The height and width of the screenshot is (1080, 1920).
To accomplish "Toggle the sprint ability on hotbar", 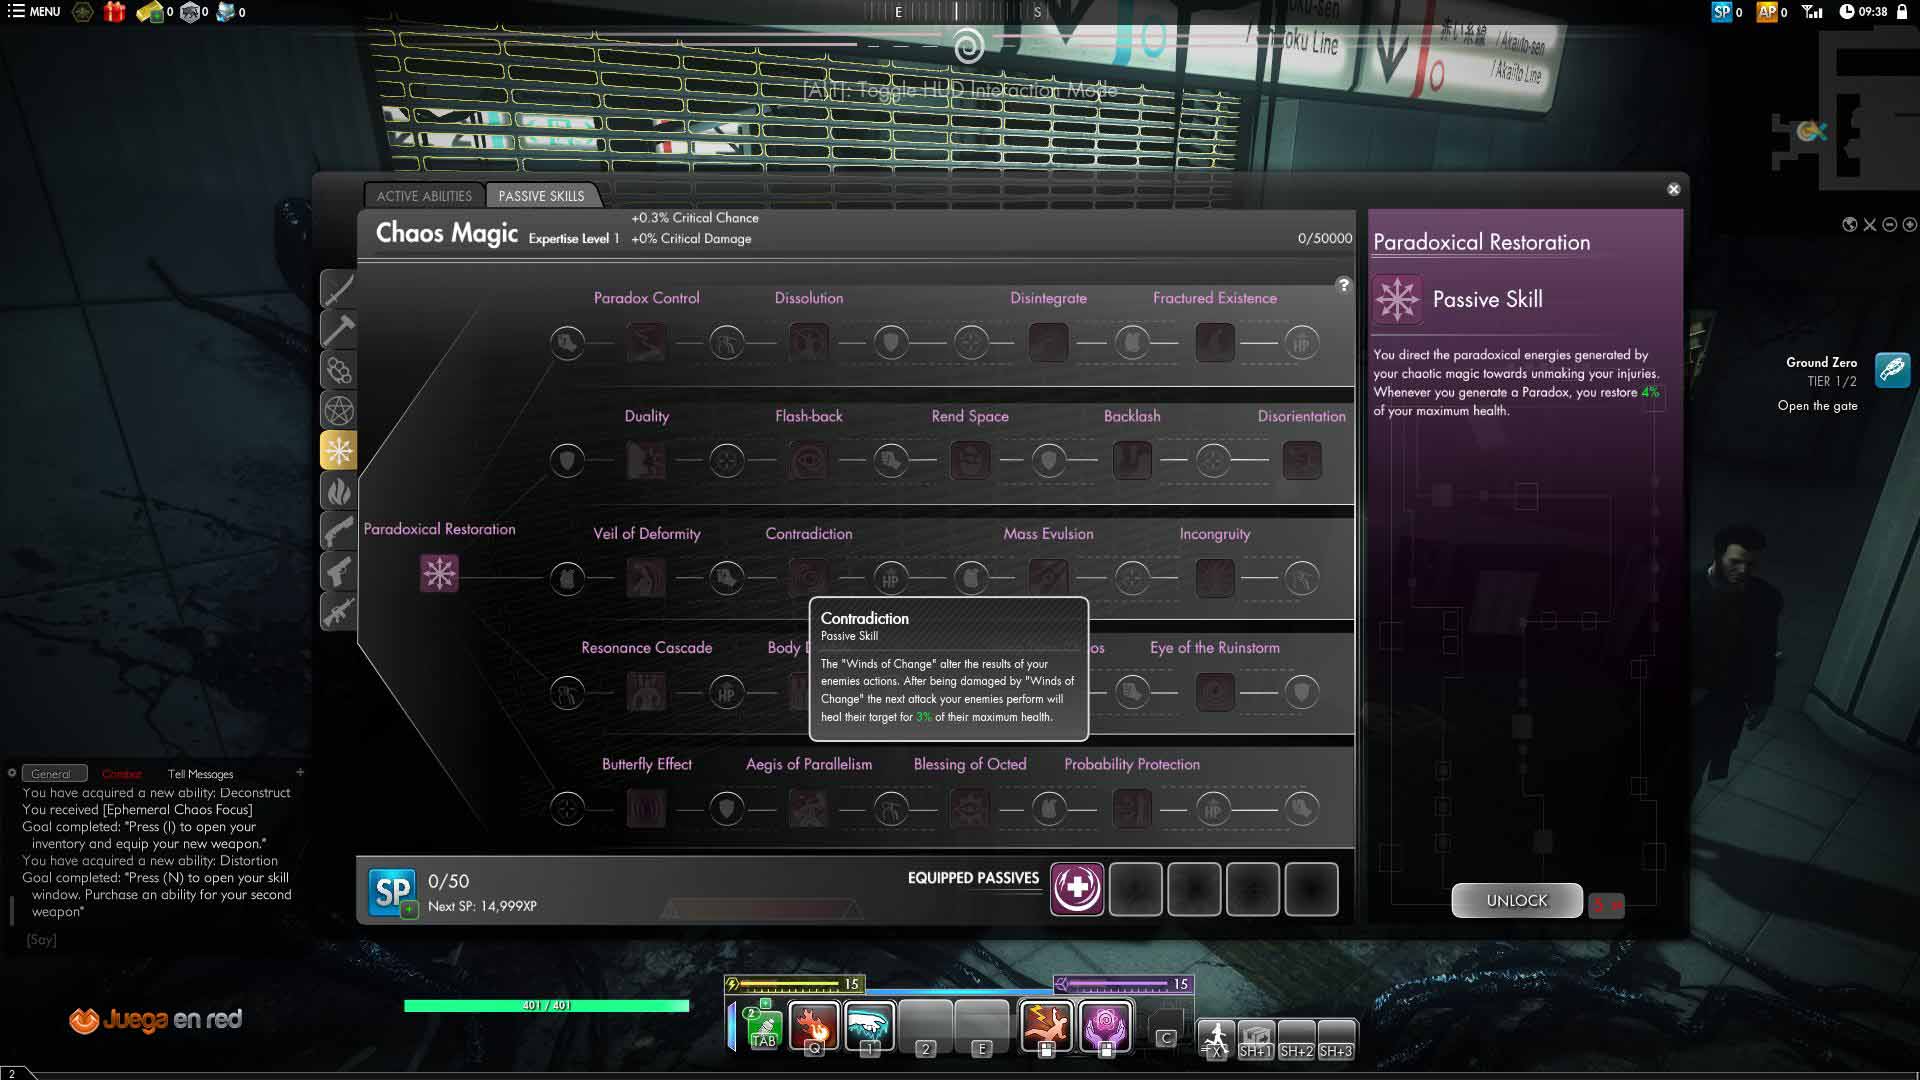I will pos(1216,1038).
